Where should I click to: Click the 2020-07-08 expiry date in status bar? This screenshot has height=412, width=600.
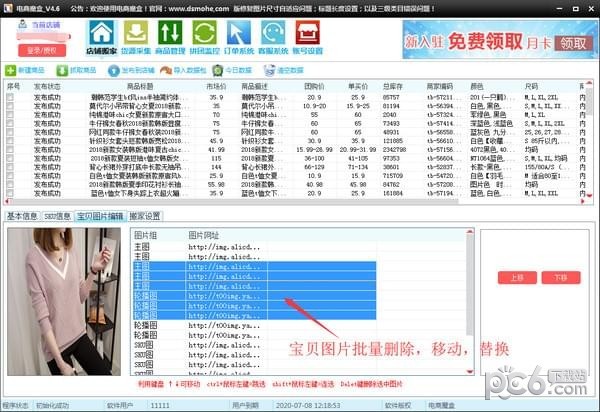(308, 405)
